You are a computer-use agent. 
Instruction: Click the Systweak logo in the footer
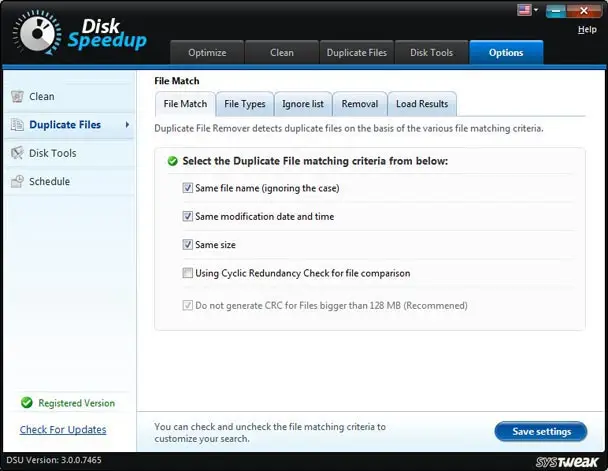point(567,462)
